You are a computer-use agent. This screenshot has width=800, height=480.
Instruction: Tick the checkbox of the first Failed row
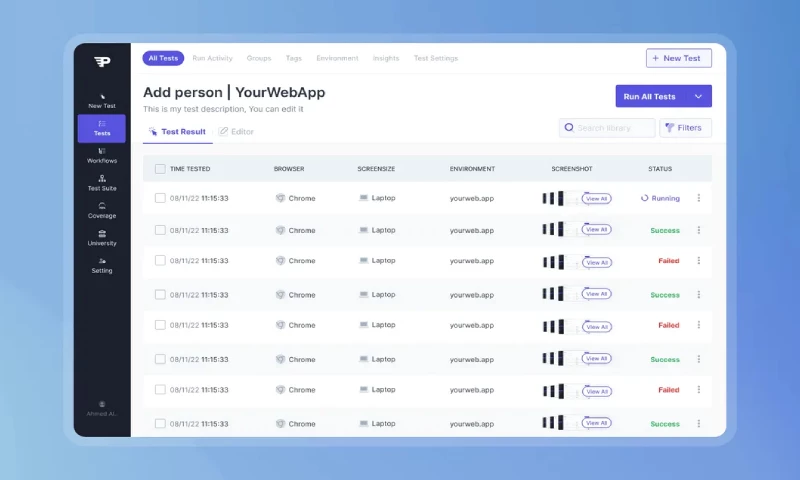click(160, 261)
